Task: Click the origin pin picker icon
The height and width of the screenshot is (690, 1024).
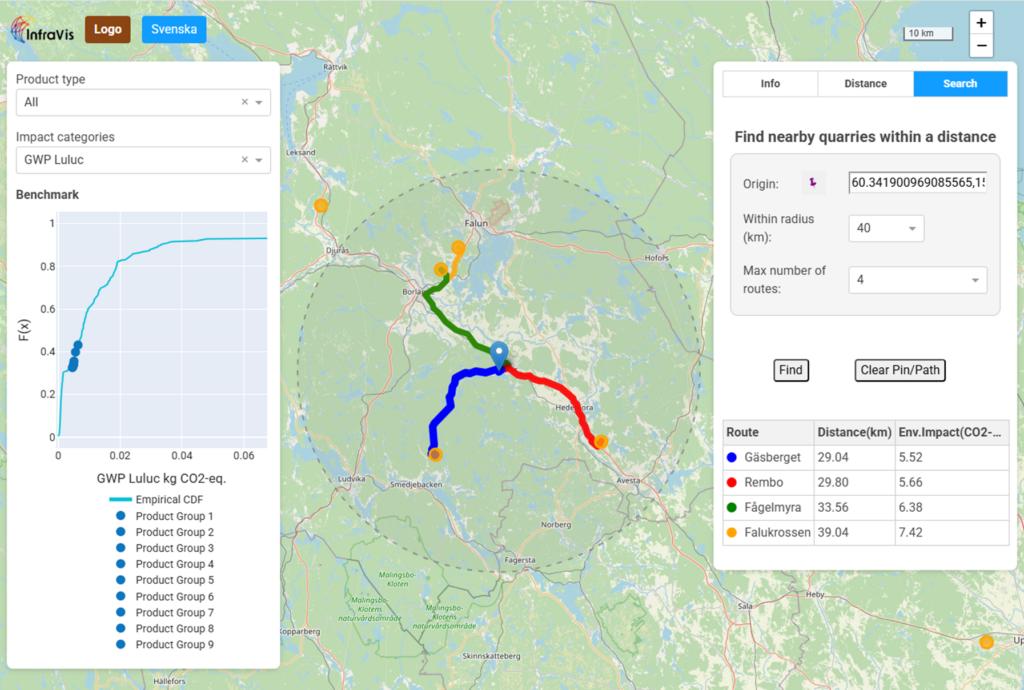Action: click(x=813, y=183)
